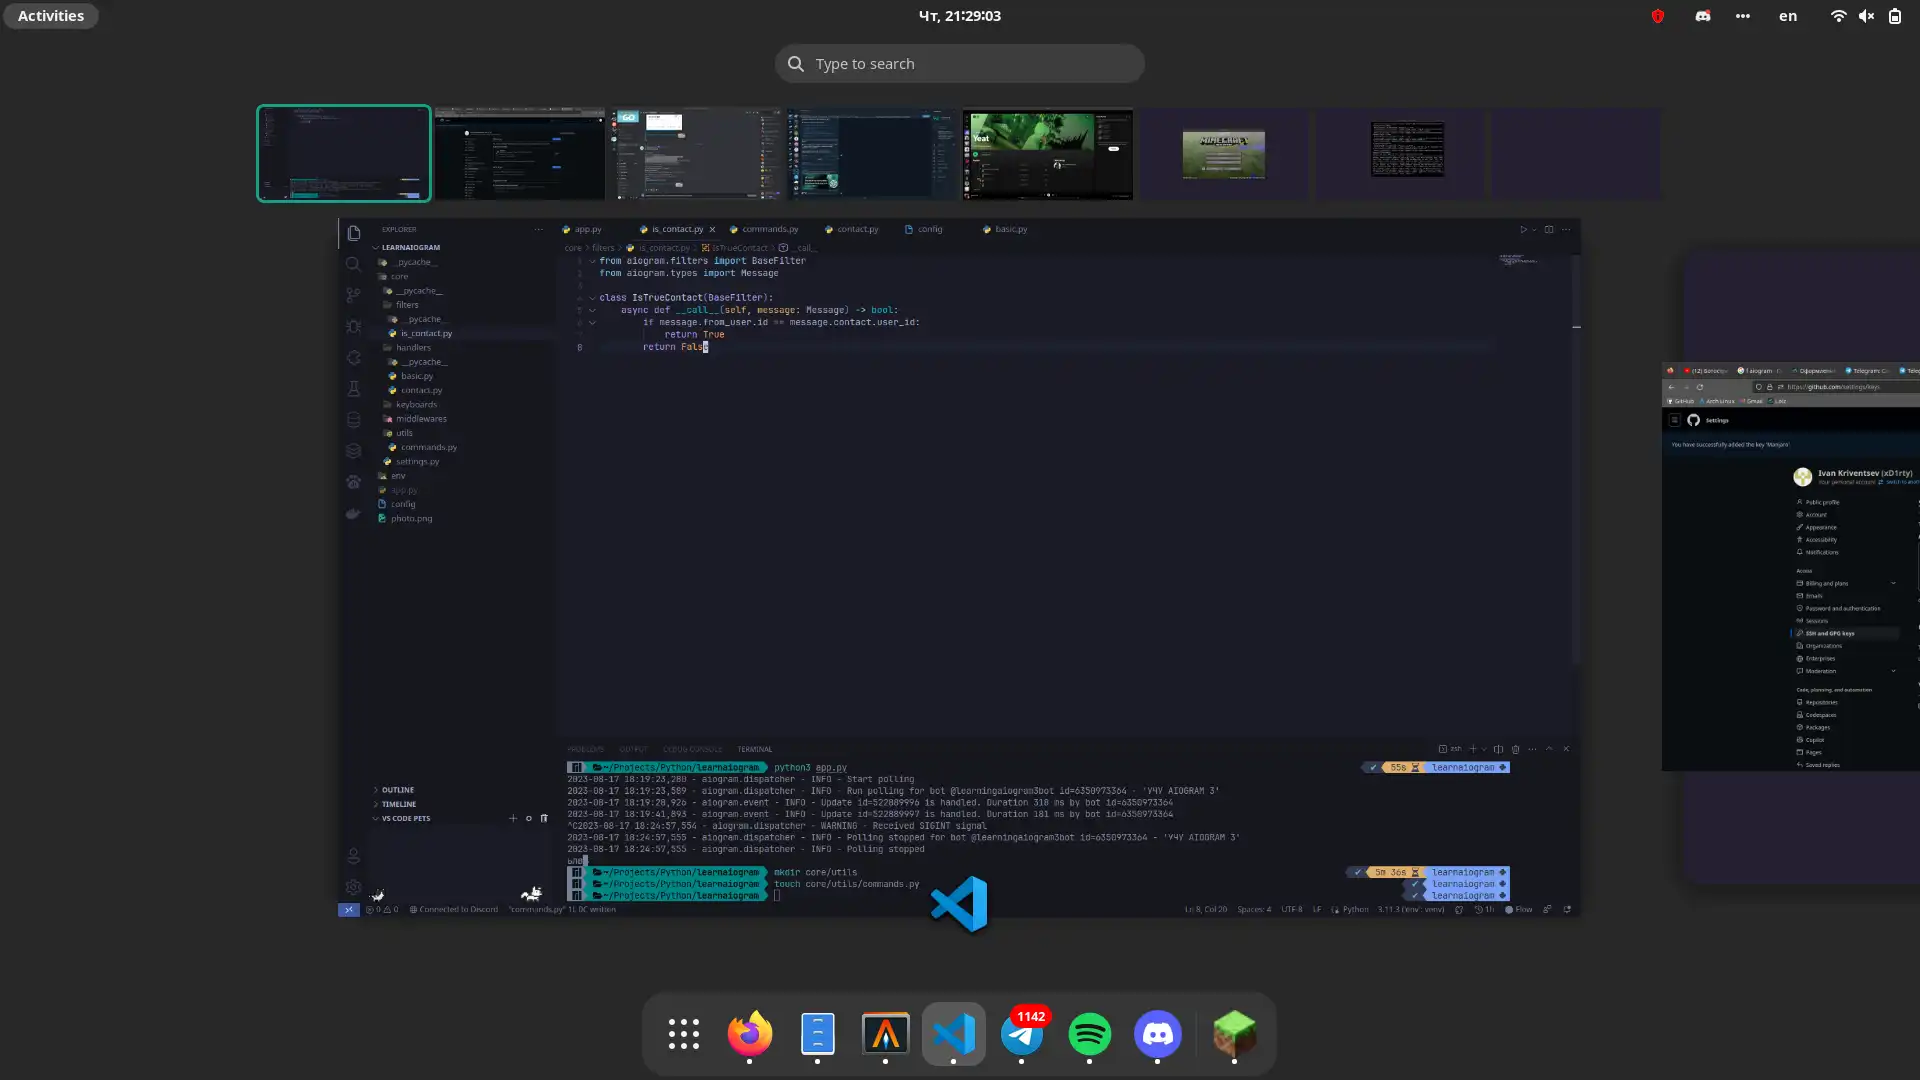Close the is_contact.py tab
Viewport: 1920px width, 1080px height.
712,229
